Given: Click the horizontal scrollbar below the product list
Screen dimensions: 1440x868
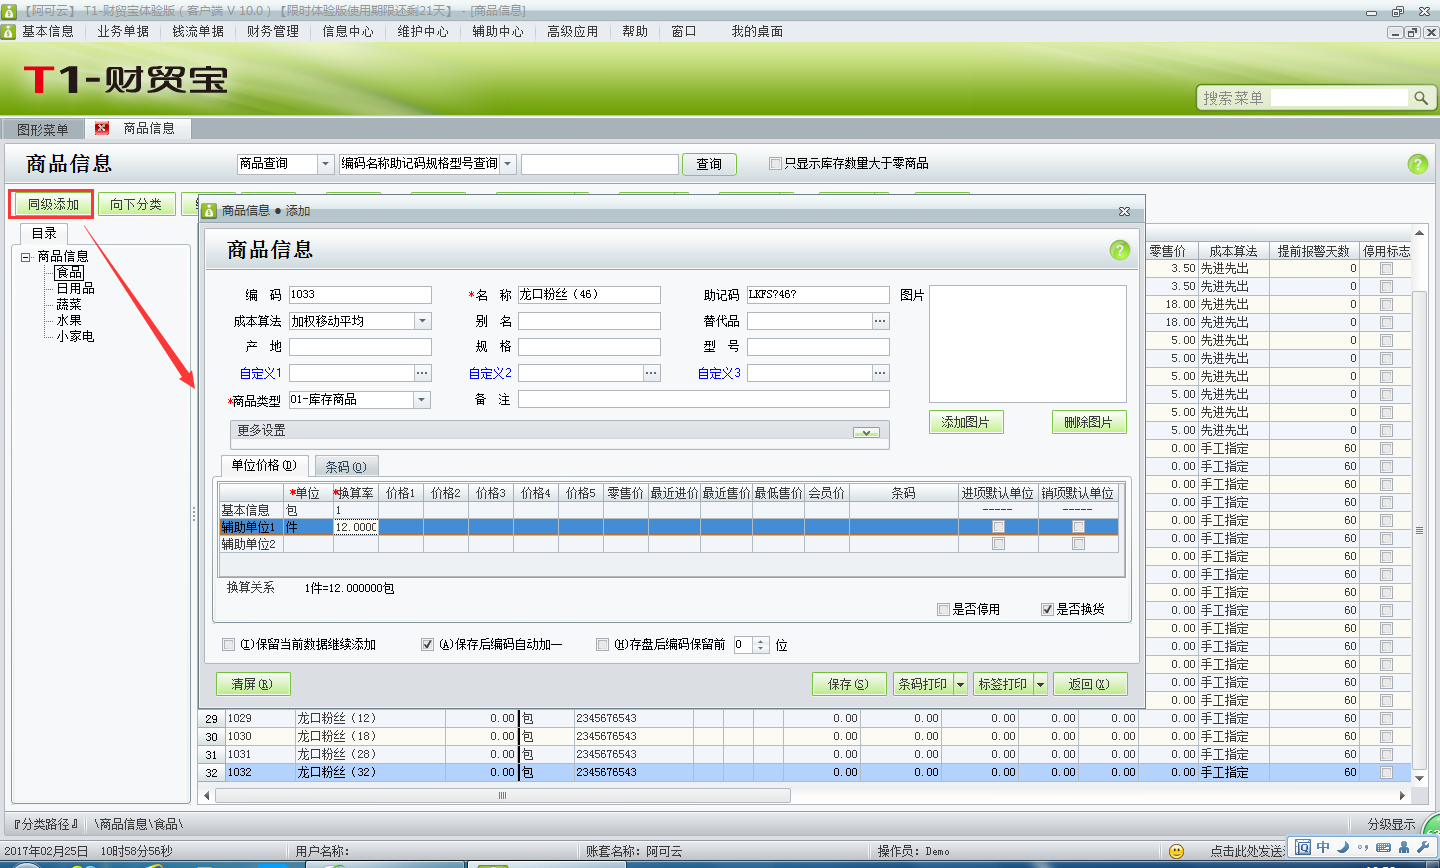Looking at the screenshot, I should [500, 793].
